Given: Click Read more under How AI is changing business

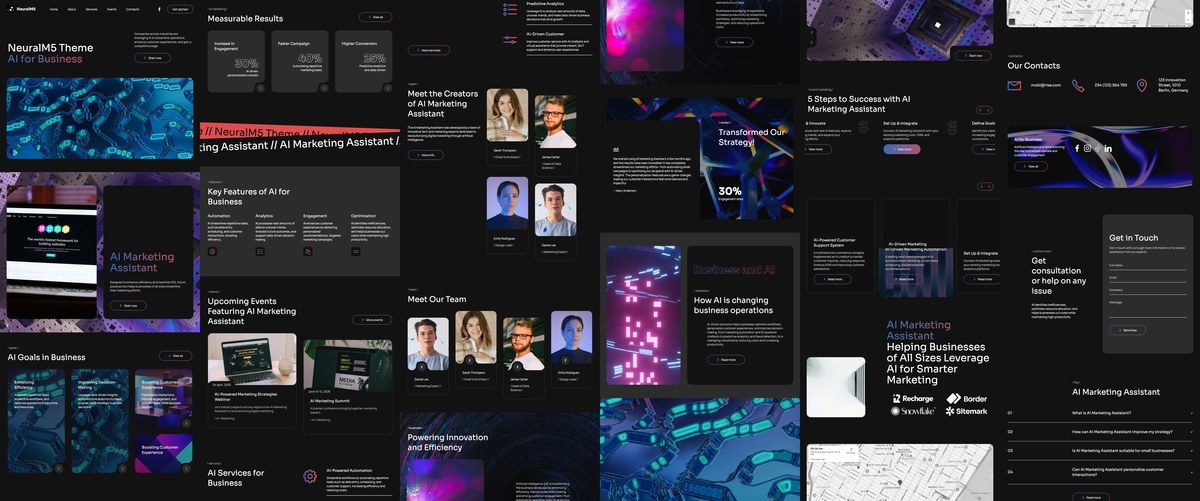Looking at the screenshot, I should pos(726,359).
